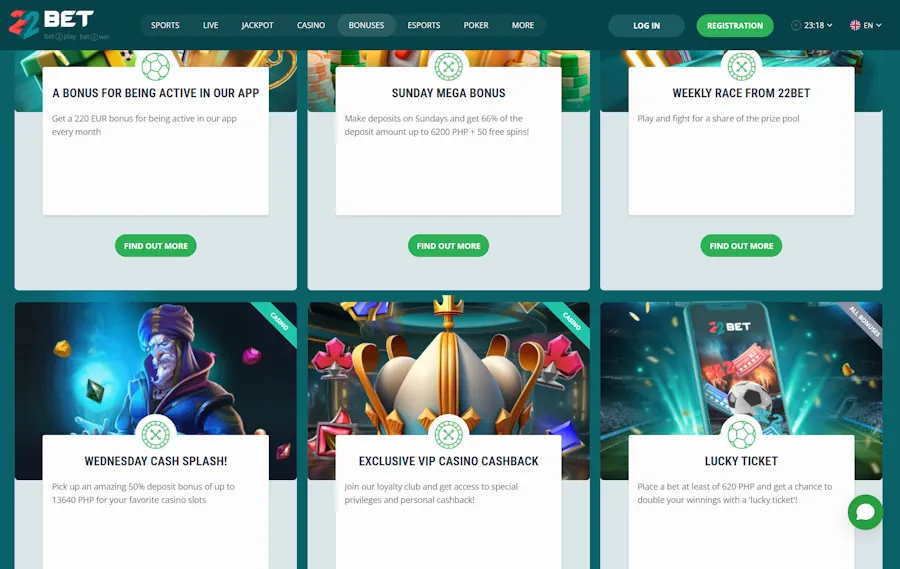Open the live chat bubble
The image size is (900, 569).
pos(866,512)
